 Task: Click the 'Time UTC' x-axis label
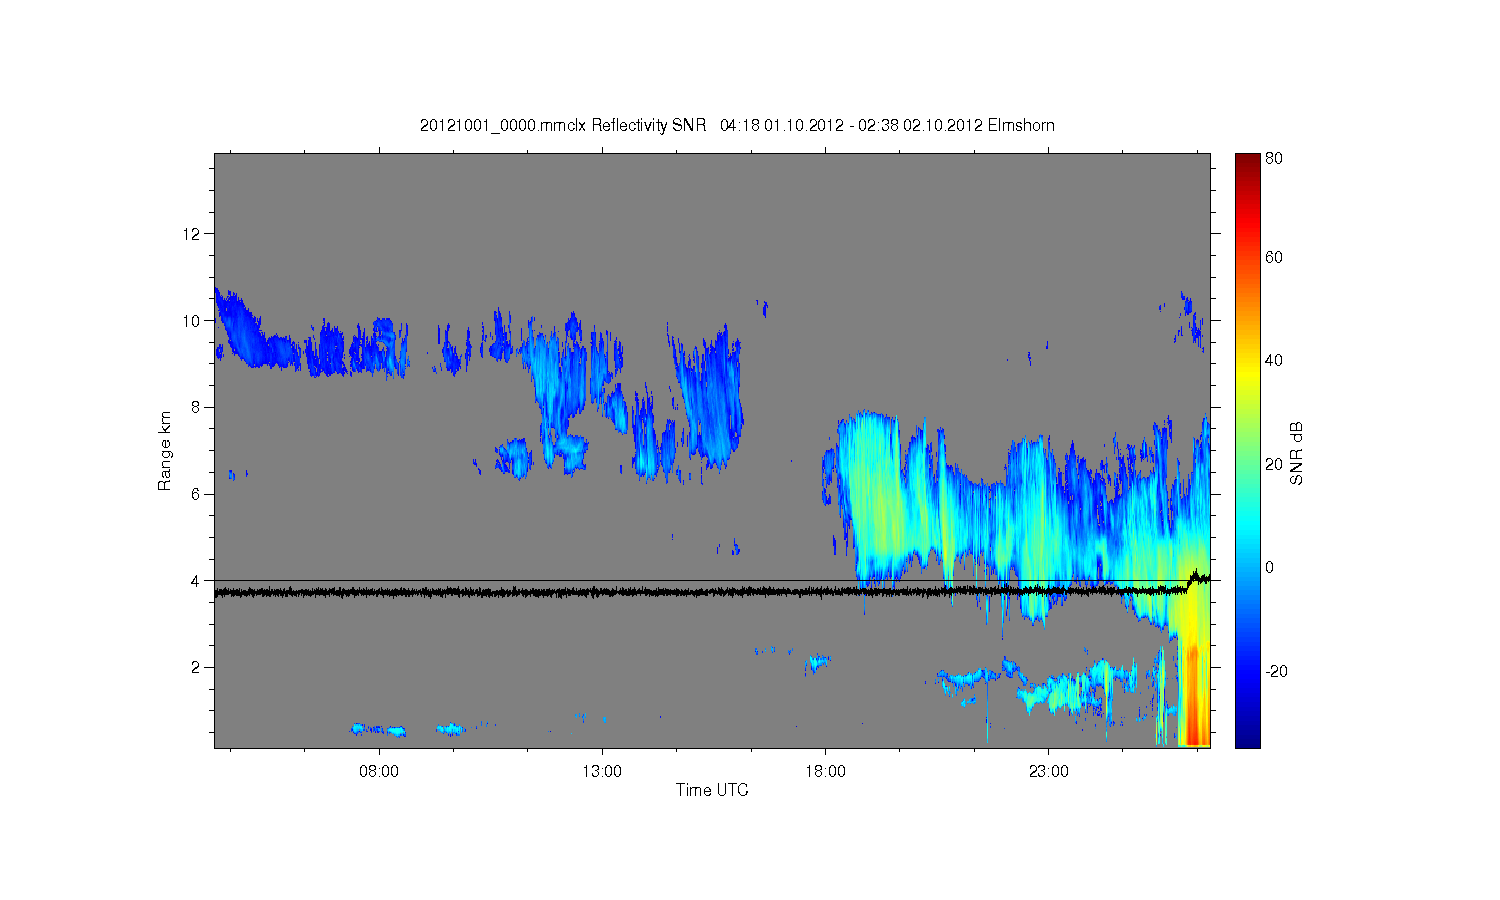(712, 790)
